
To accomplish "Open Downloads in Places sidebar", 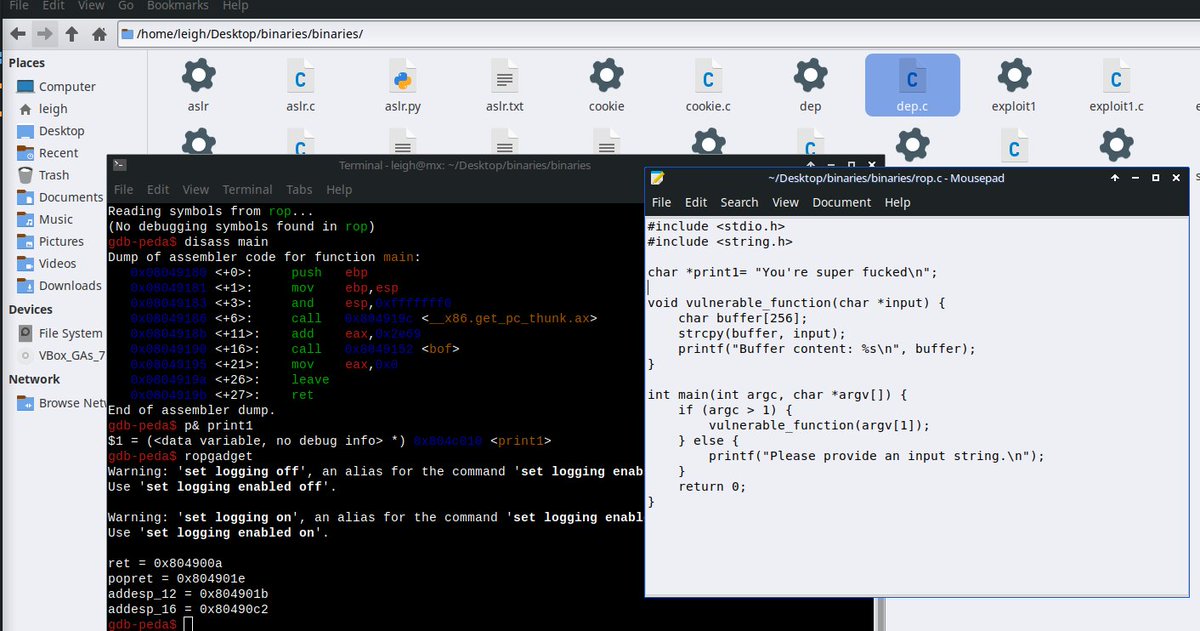I will coord(60,285).
